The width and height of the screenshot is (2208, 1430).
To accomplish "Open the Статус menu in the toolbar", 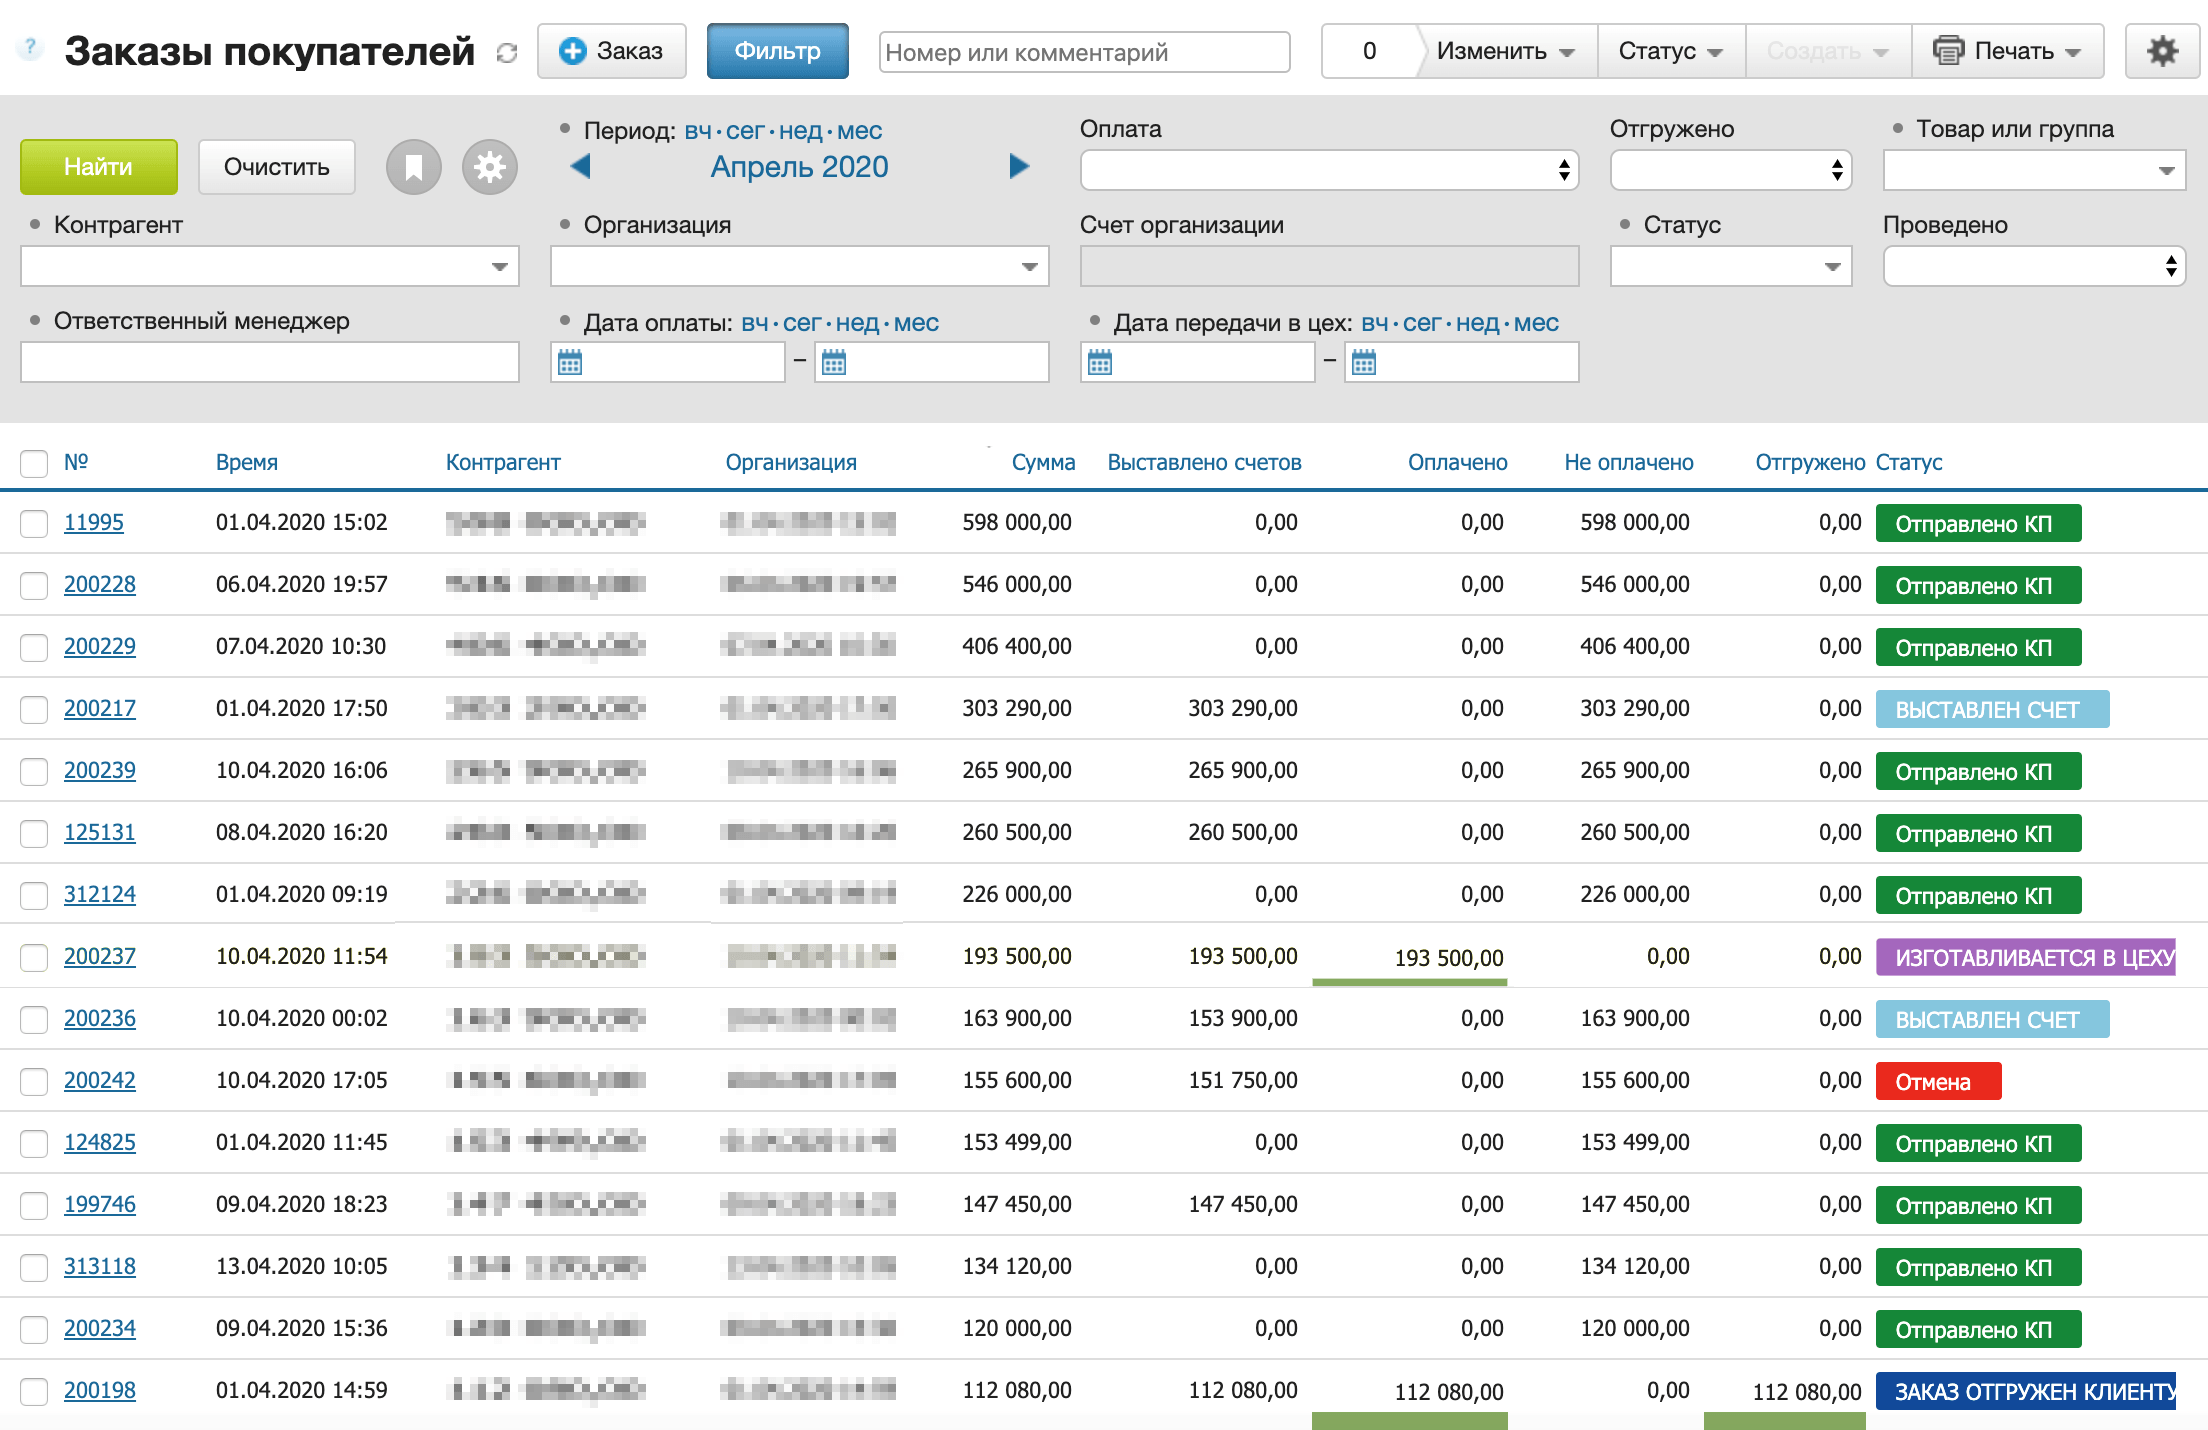I will 1671,51.
